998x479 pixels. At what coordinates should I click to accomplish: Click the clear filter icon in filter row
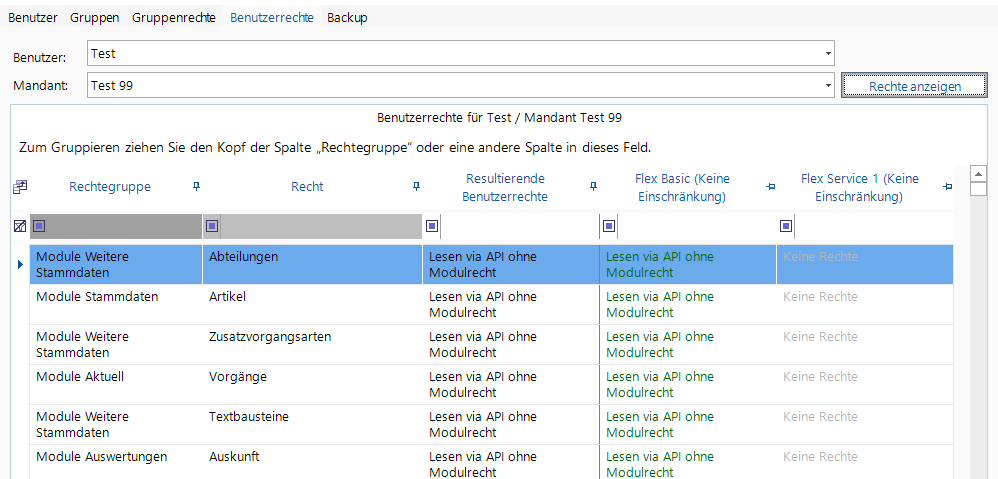tap(19, 226)
